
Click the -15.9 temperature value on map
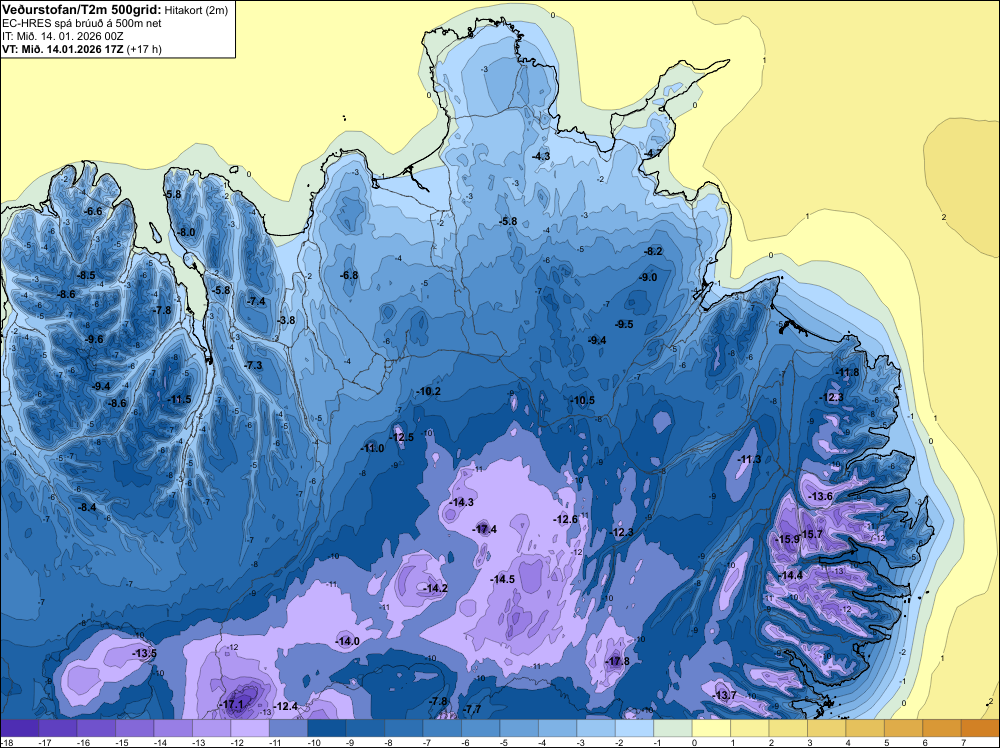pyautogui.click(x=787, y=539)
